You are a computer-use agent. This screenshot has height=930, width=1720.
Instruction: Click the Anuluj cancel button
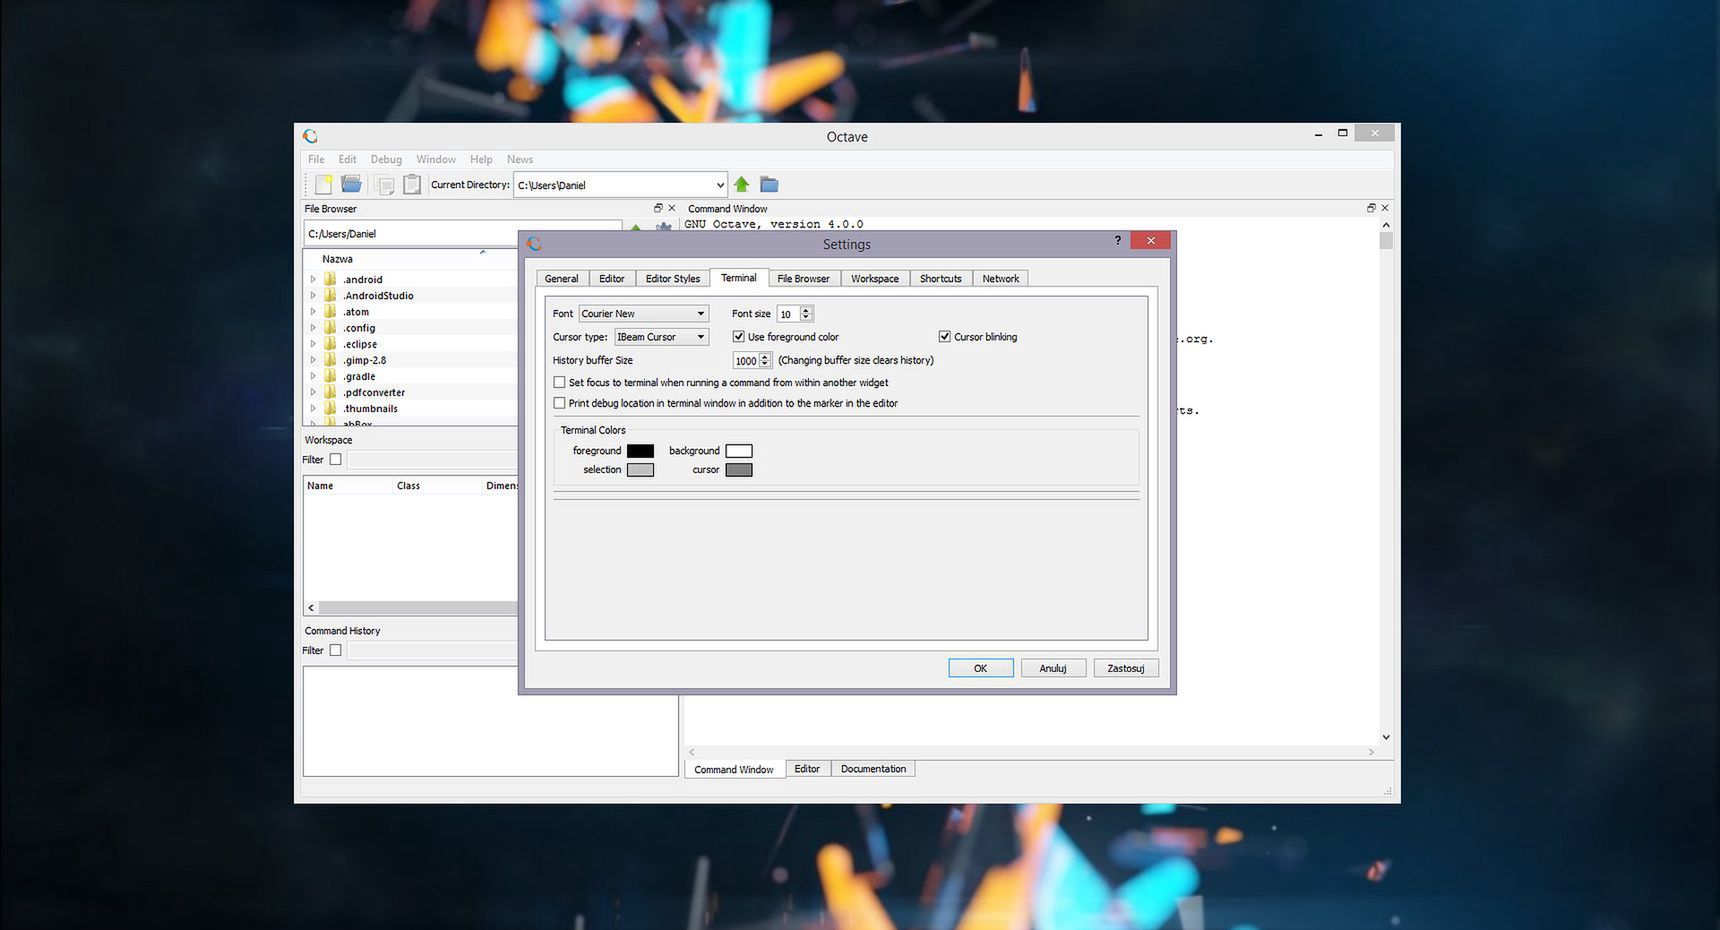(x=1053, y=668)
